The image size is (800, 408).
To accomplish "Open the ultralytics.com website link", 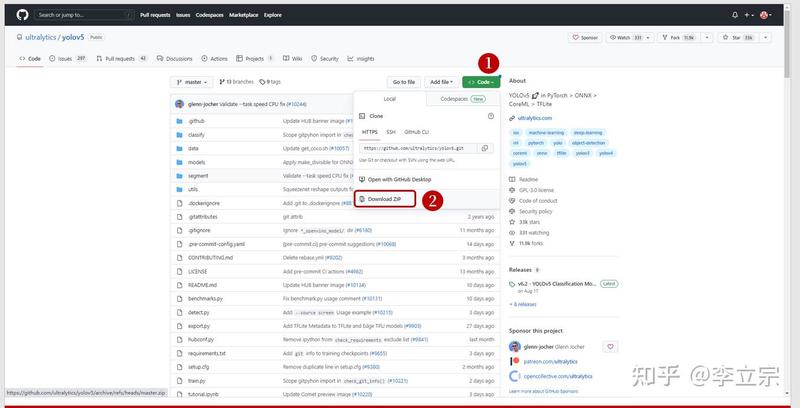I will tap(535, 118).
